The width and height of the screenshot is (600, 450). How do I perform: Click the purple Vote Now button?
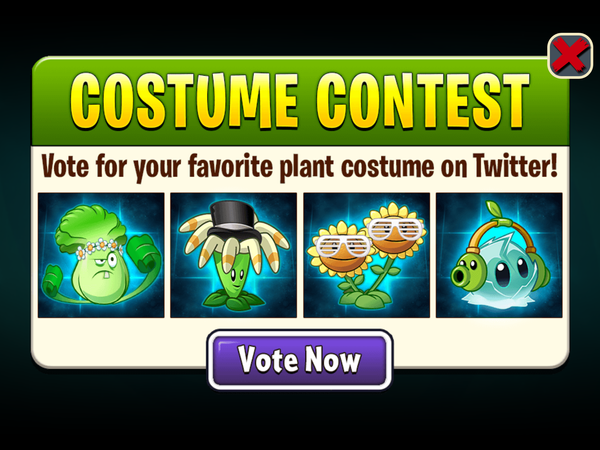300,360
